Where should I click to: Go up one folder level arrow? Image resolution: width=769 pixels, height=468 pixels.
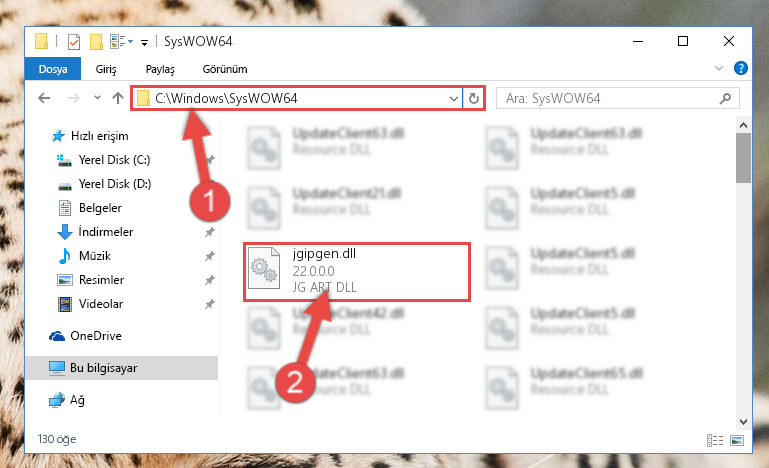point(118,98)
